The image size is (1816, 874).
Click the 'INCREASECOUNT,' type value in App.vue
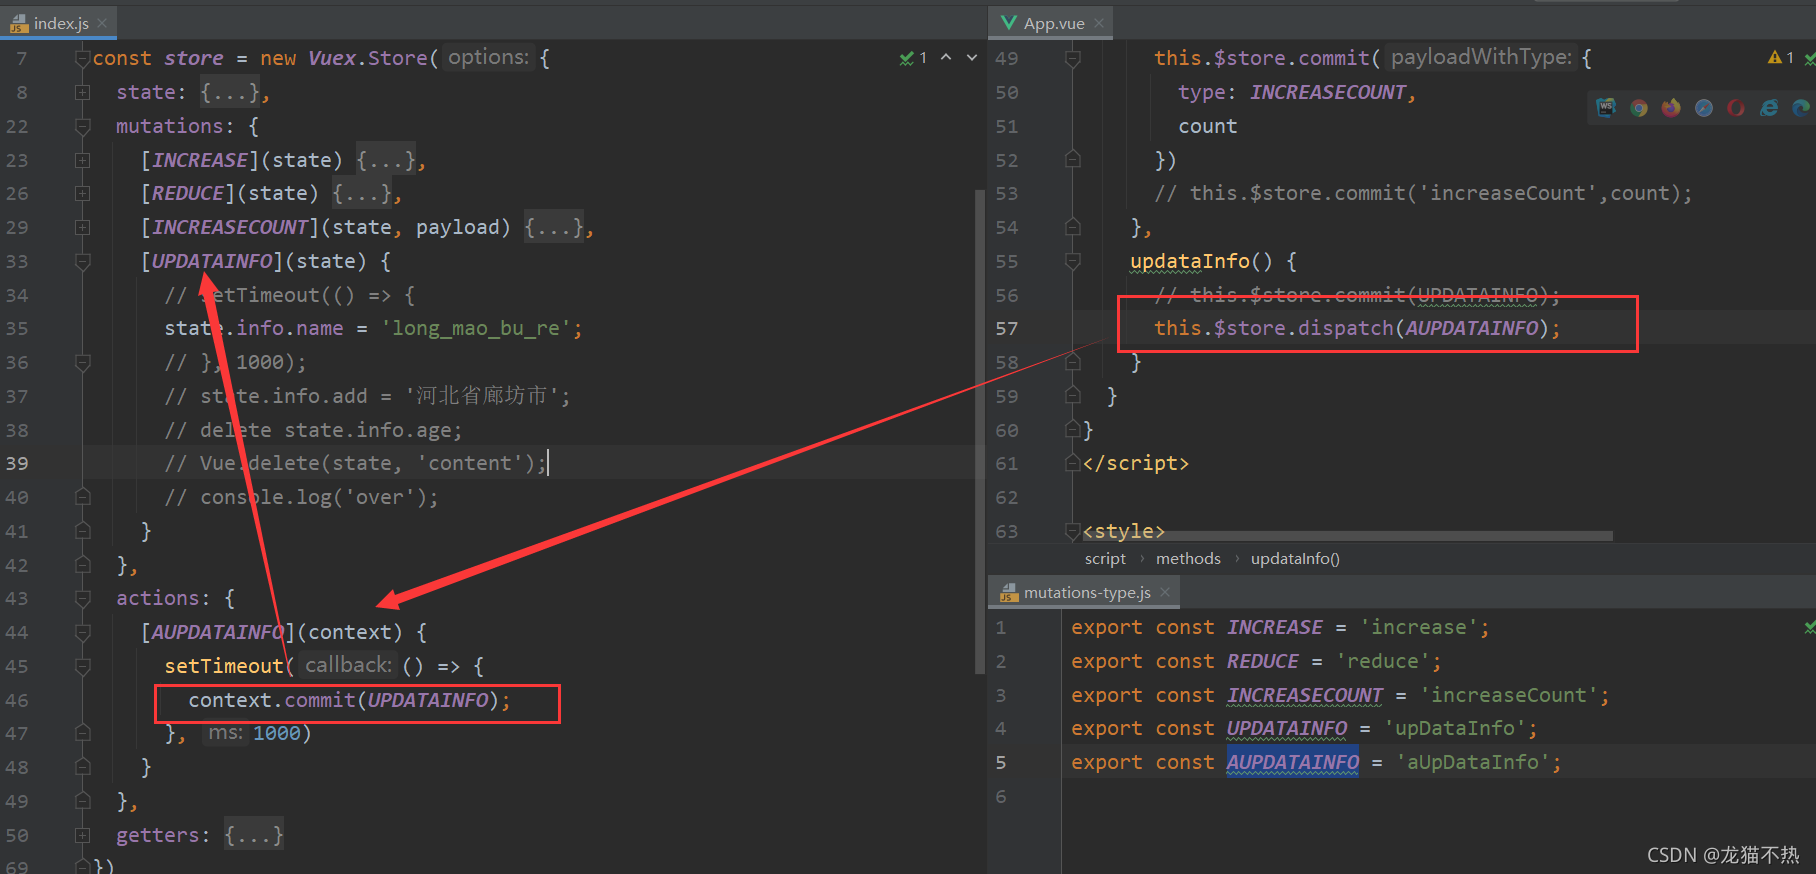tap(1333, 92)
